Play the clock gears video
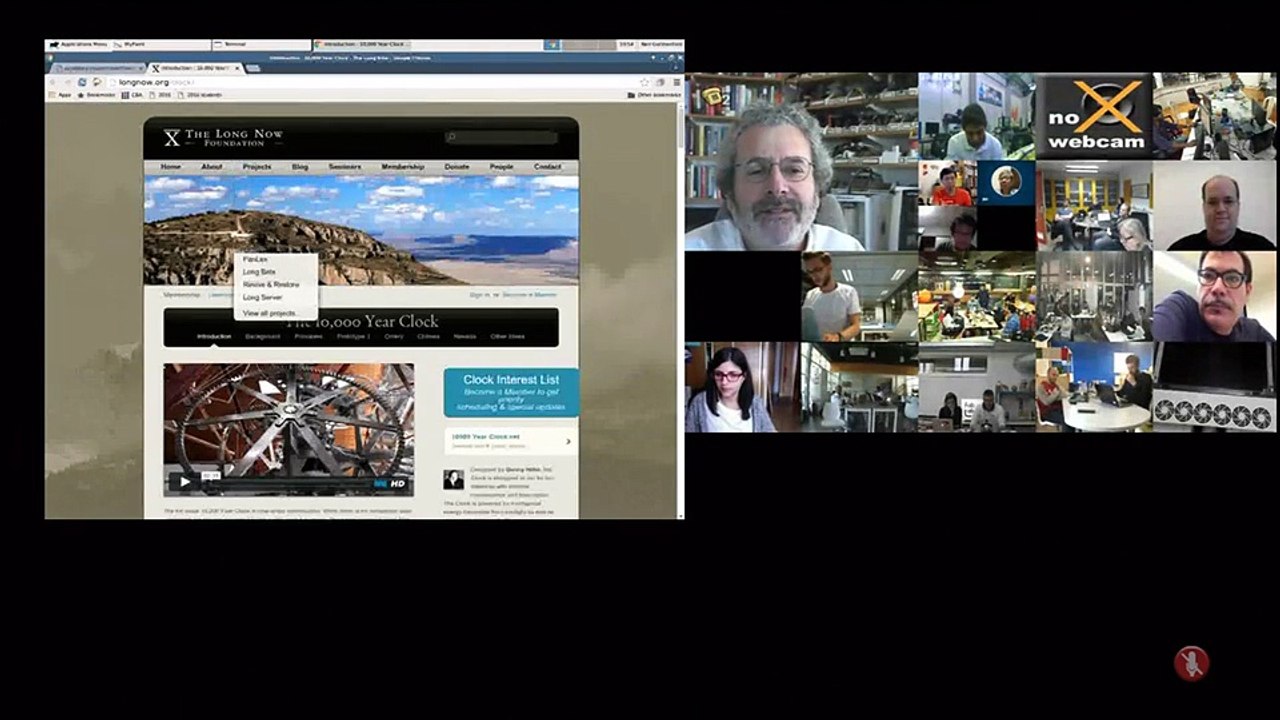 tap(184, 482)
